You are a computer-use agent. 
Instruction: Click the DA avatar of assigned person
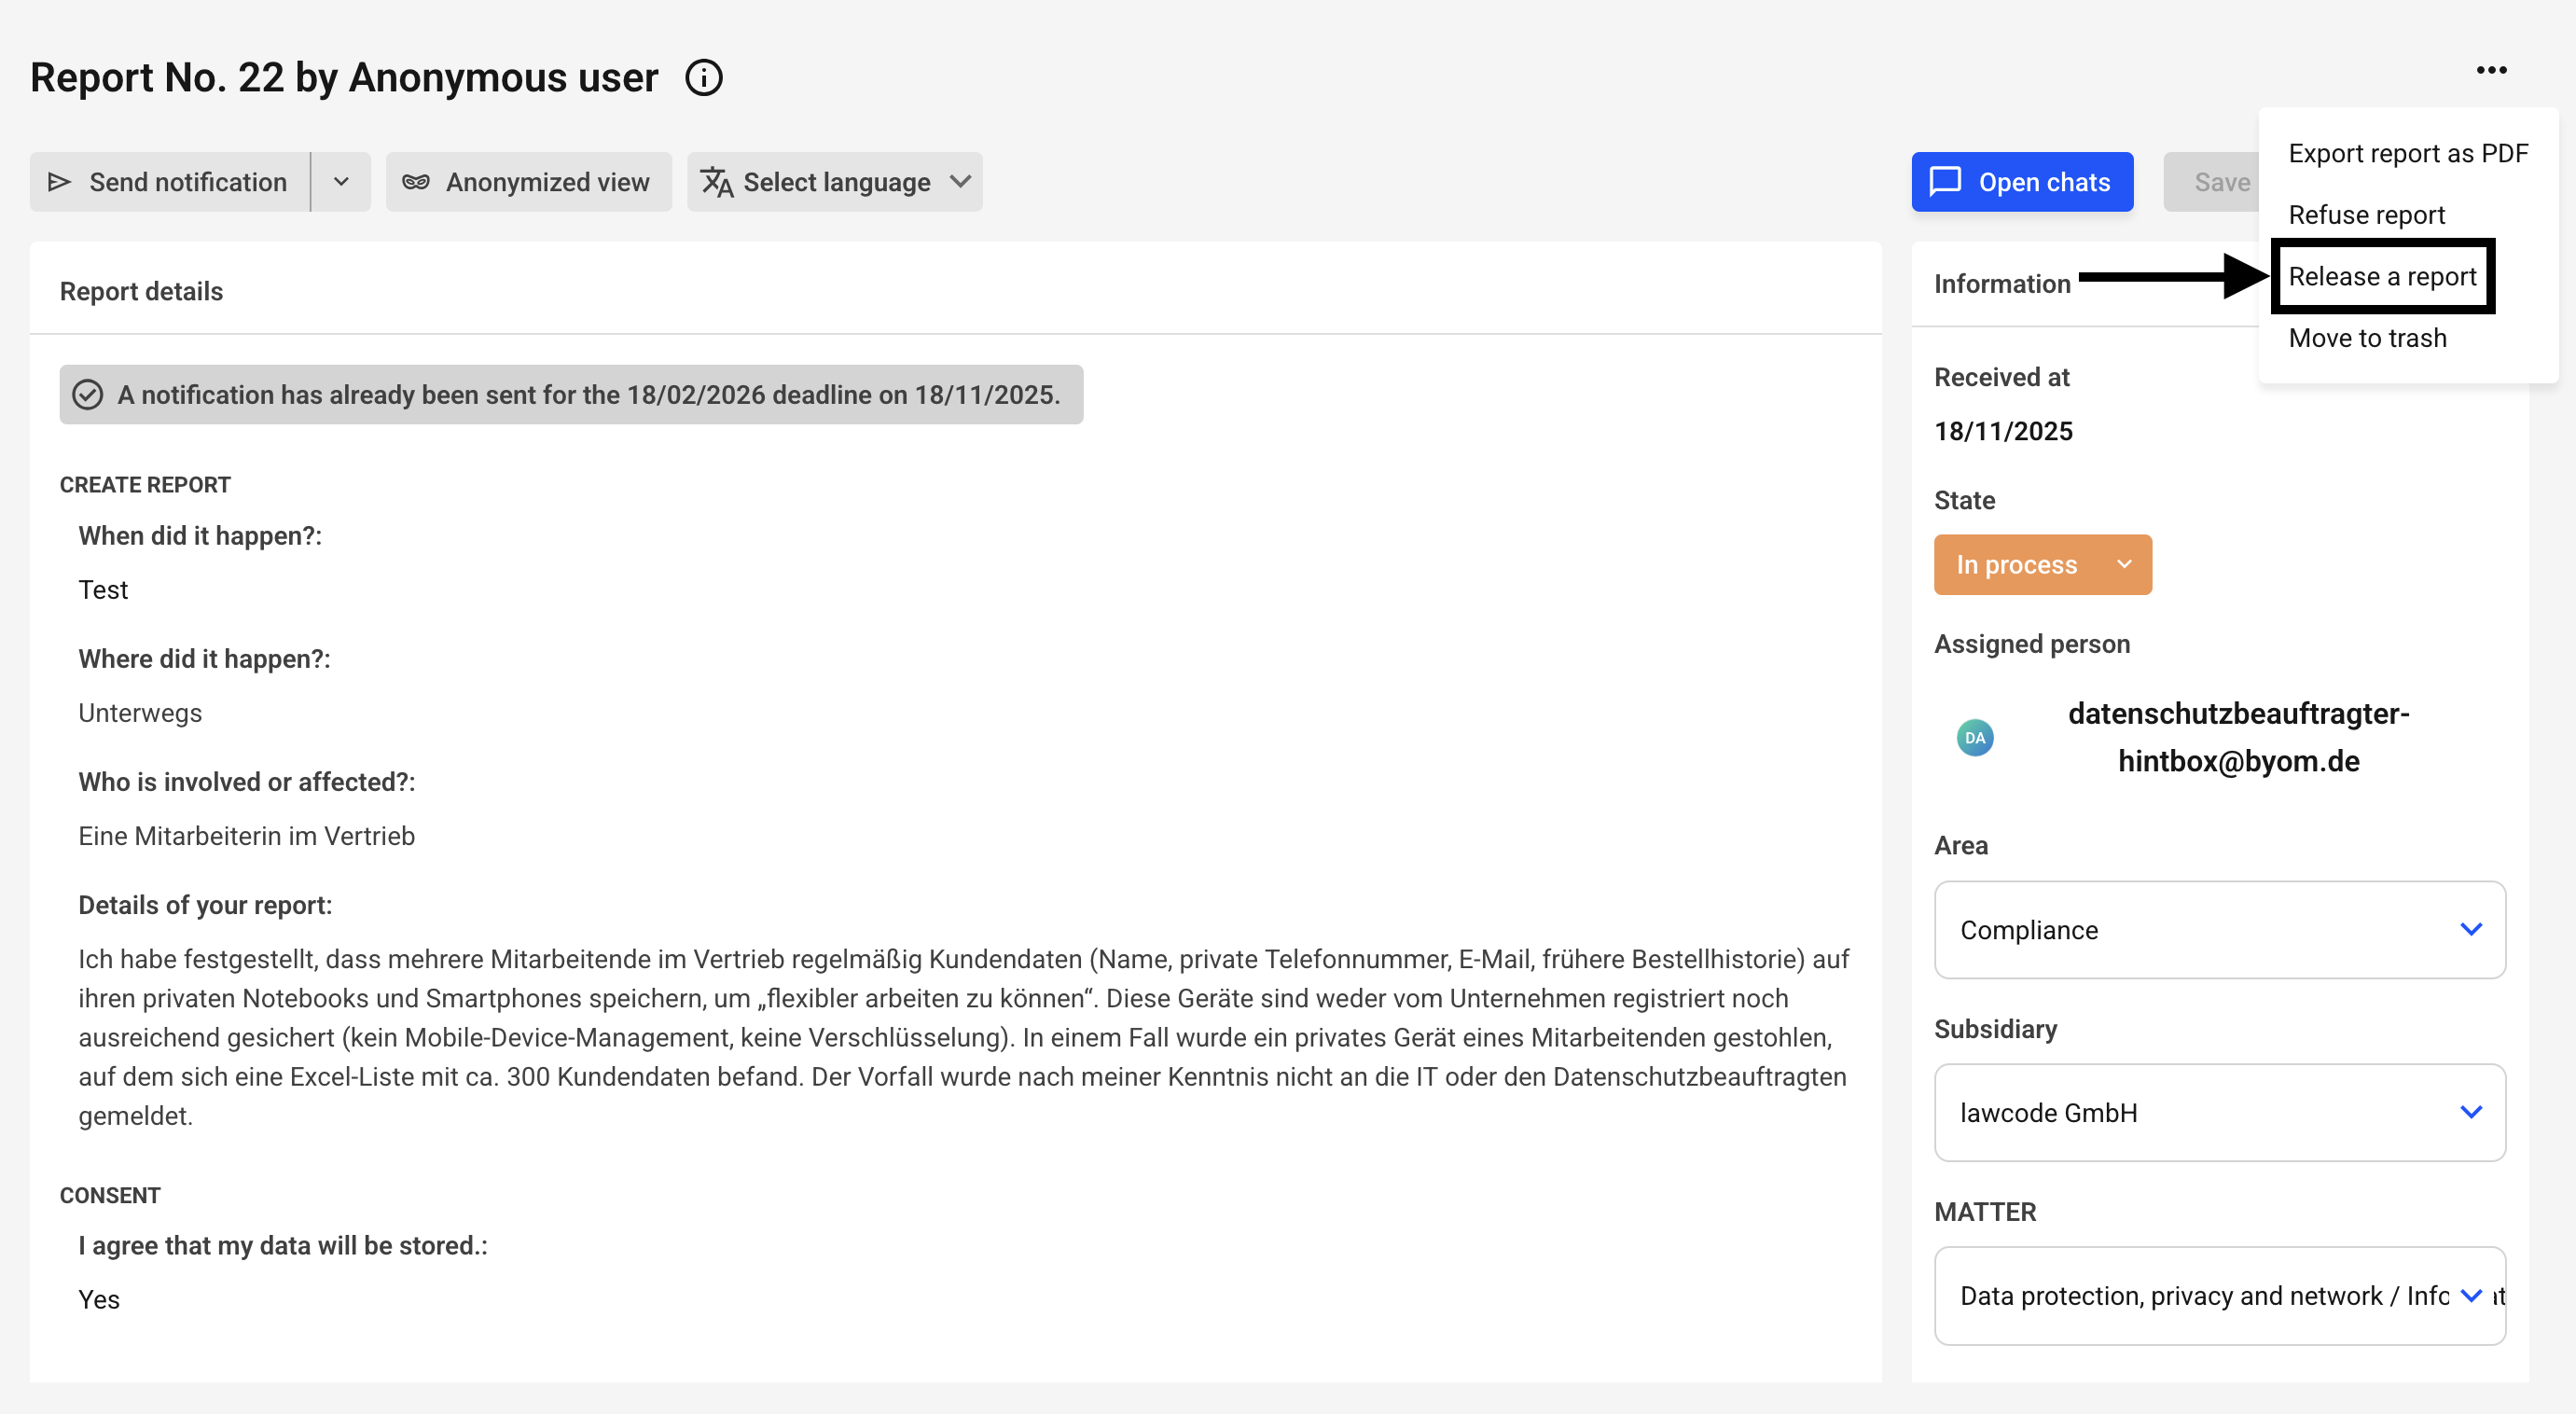pyautogui.click(x=1974, y=738)
